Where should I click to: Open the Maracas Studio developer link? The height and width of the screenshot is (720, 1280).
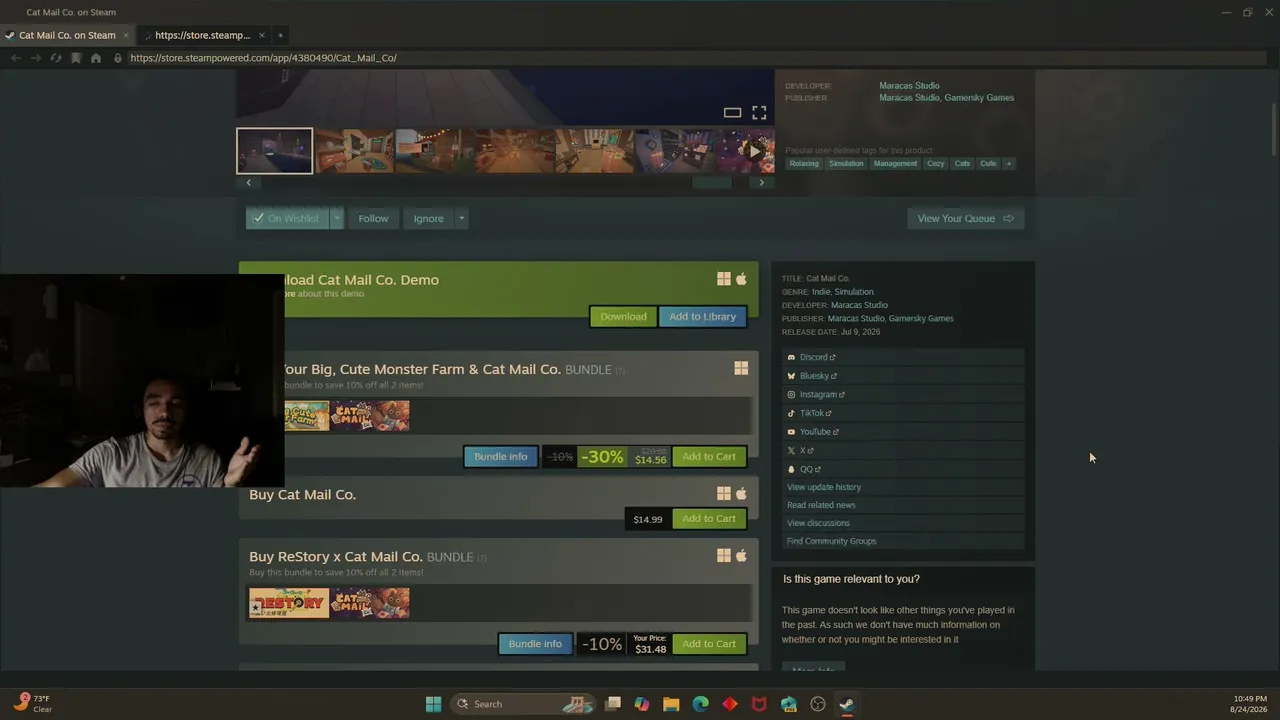pyautogui.click(x=909, y=85)
